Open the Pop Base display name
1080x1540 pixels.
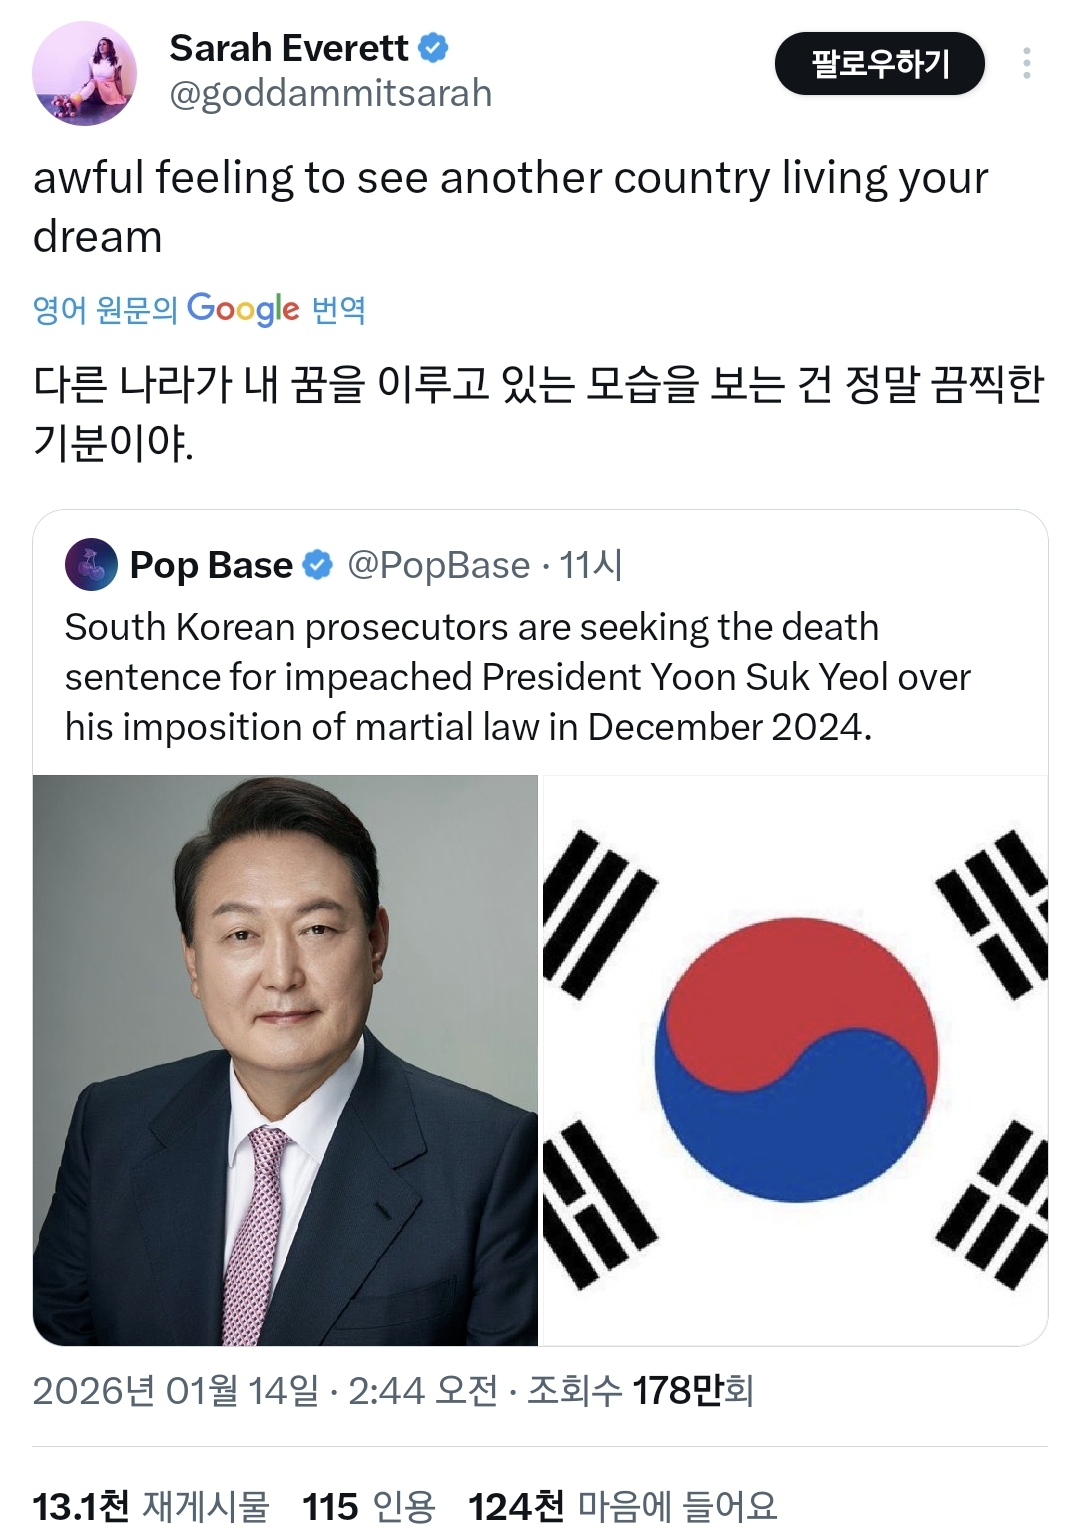click(x=211, y=565)
